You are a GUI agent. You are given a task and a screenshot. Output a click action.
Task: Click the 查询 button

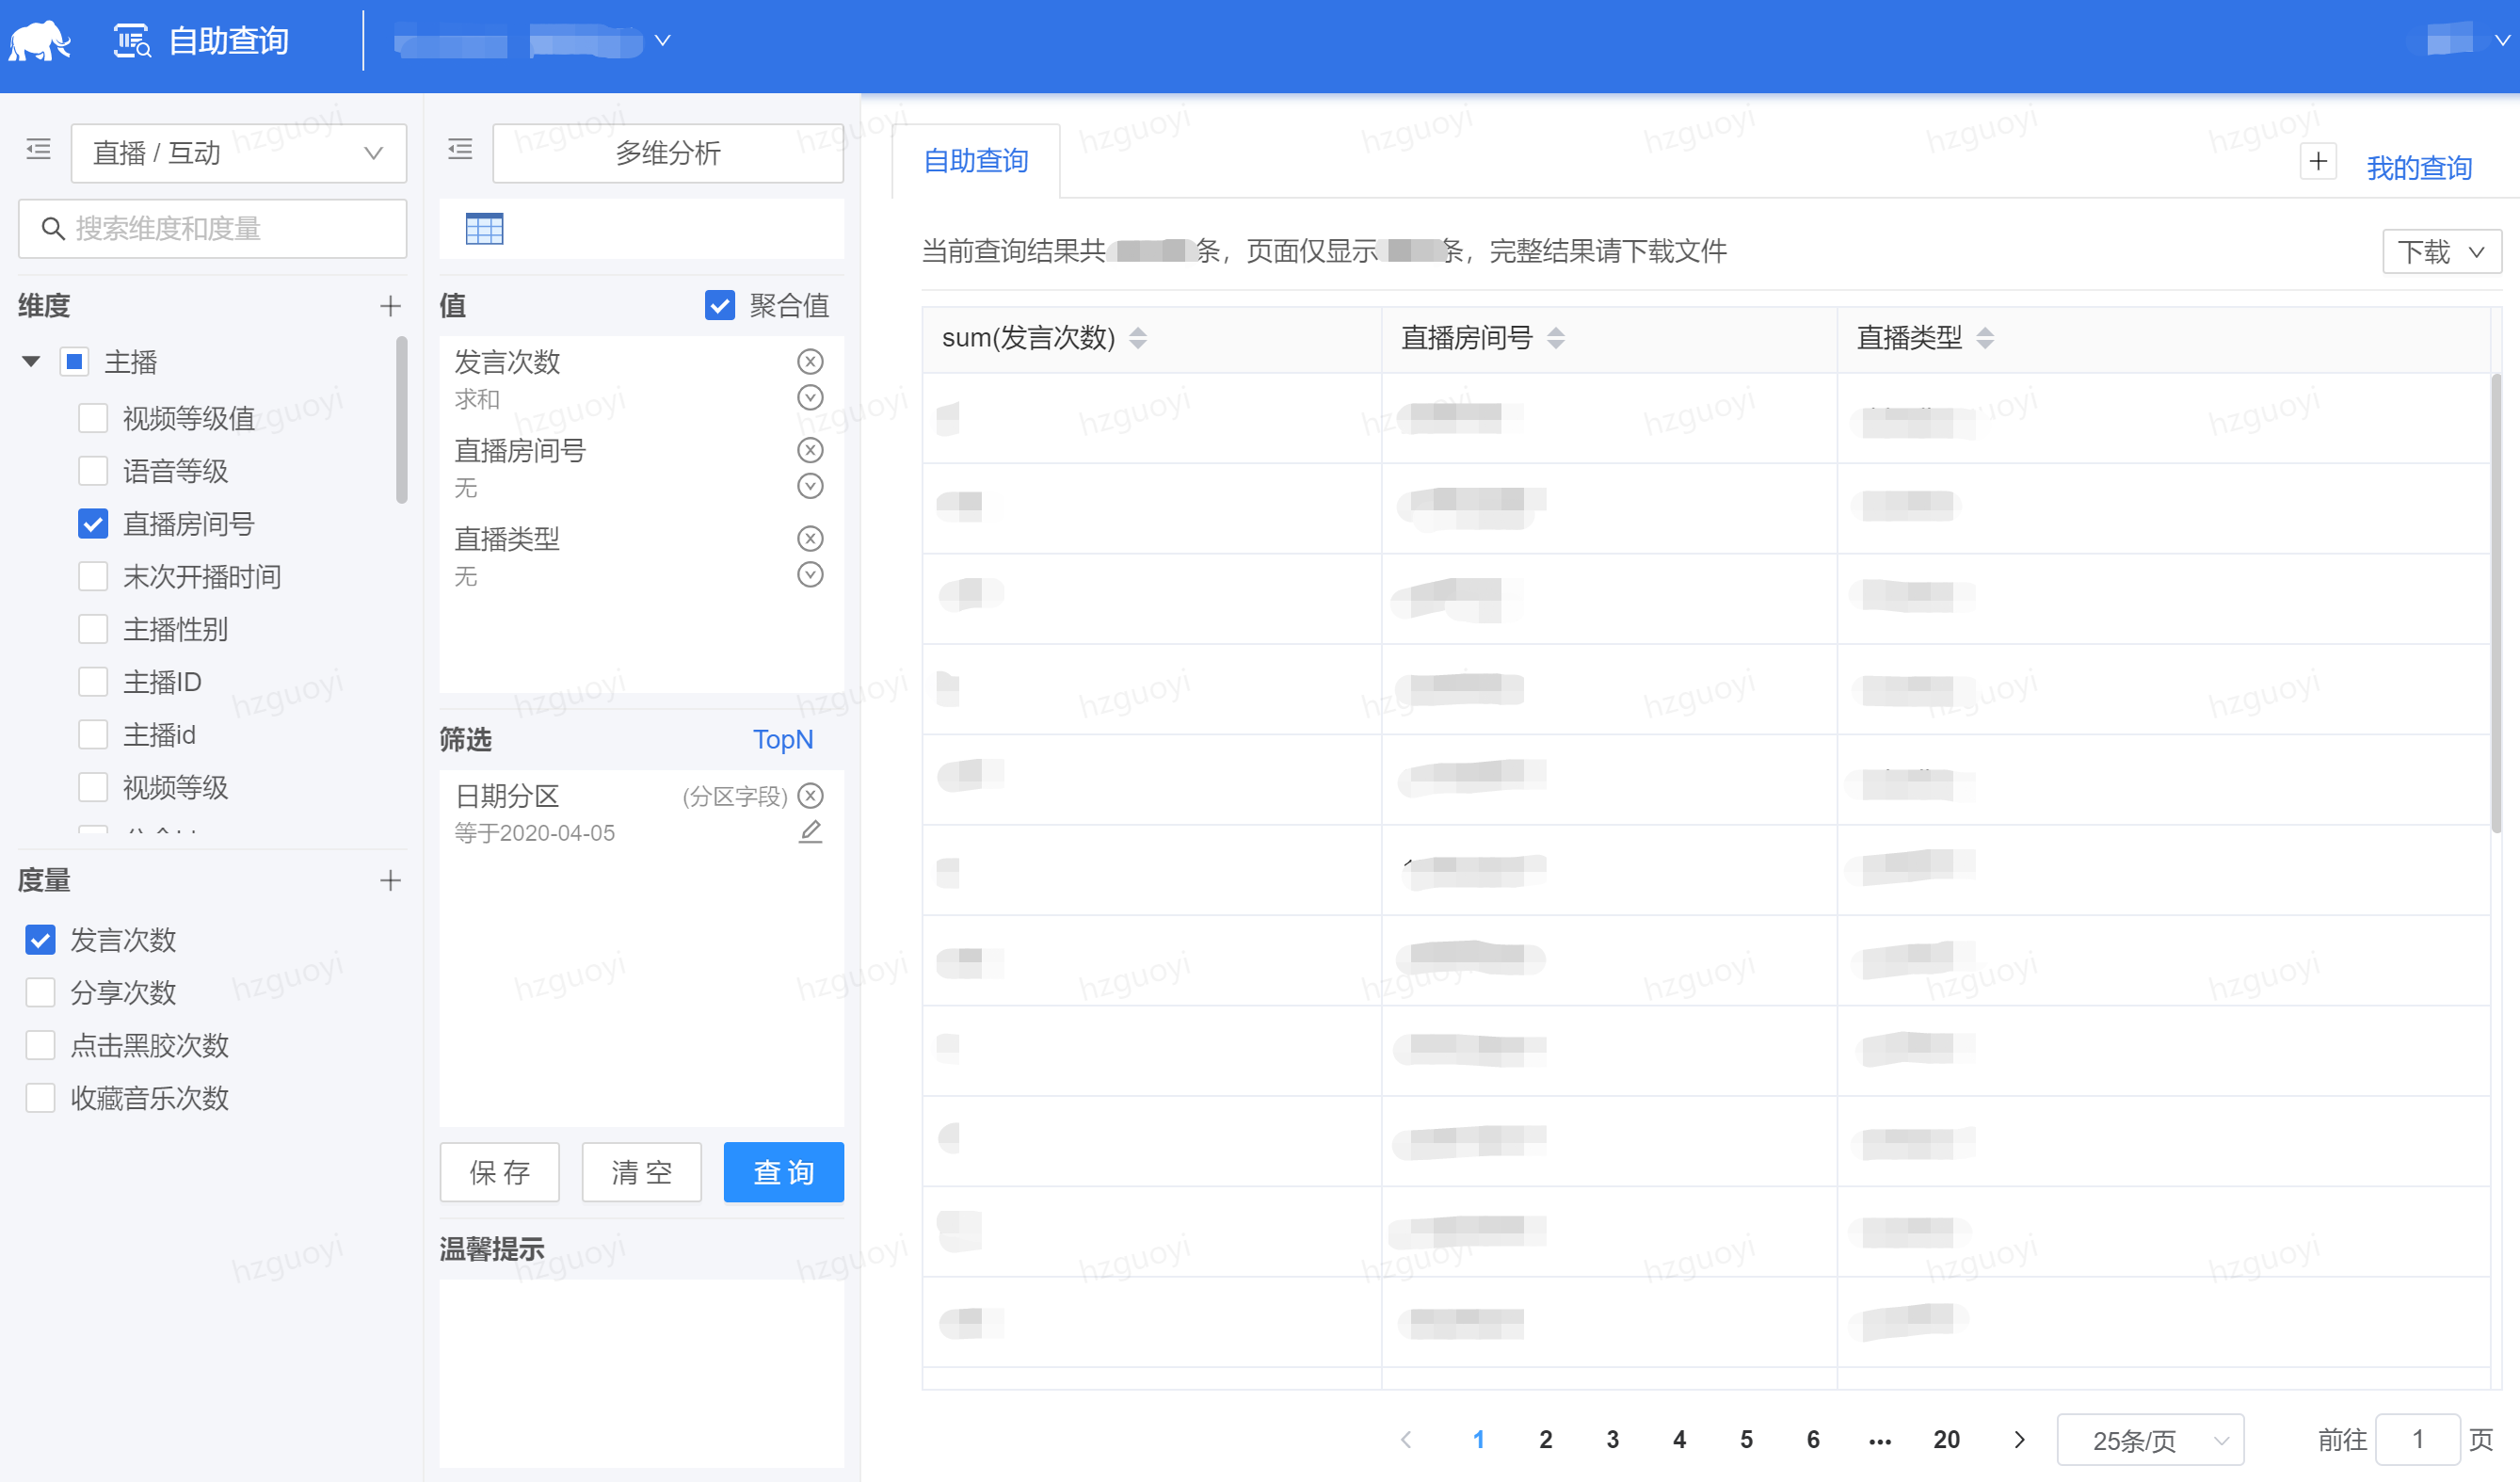[783, 1172]
